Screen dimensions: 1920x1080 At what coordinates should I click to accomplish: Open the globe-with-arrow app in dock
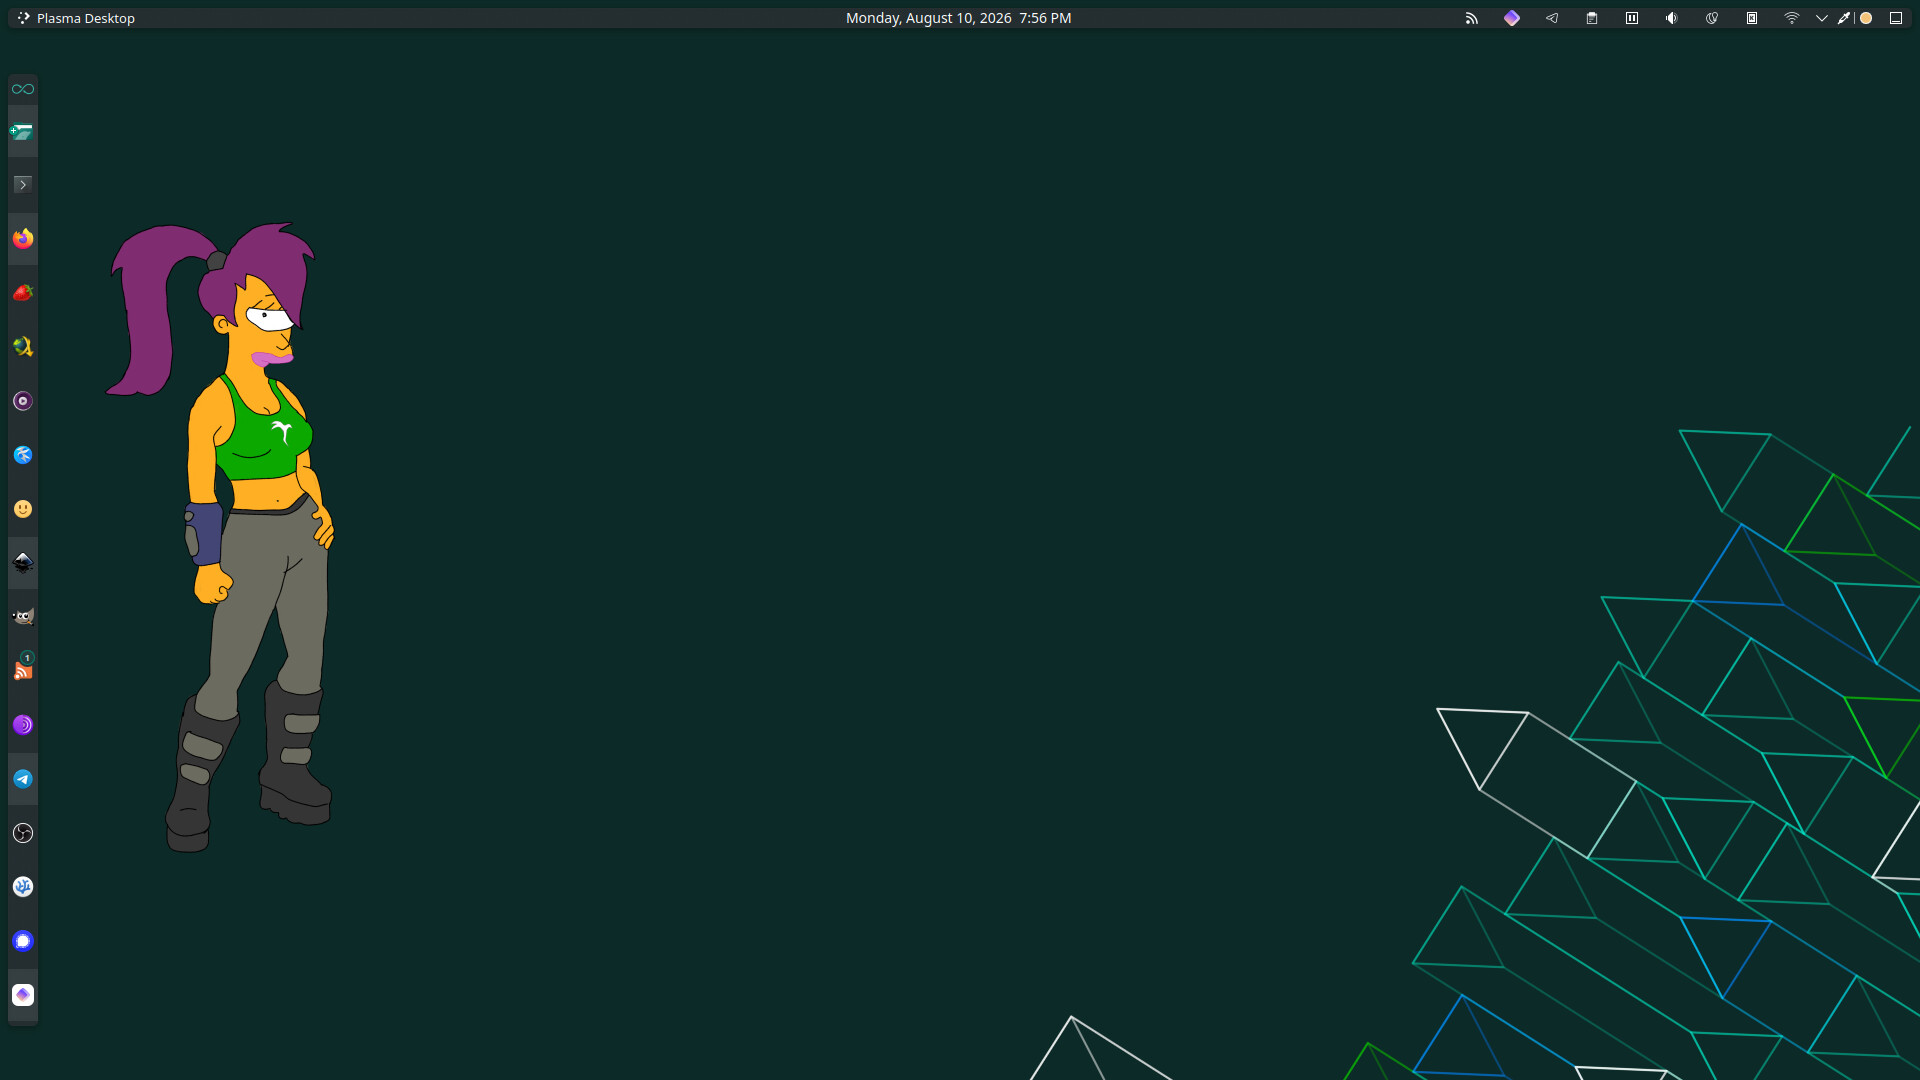23,347
